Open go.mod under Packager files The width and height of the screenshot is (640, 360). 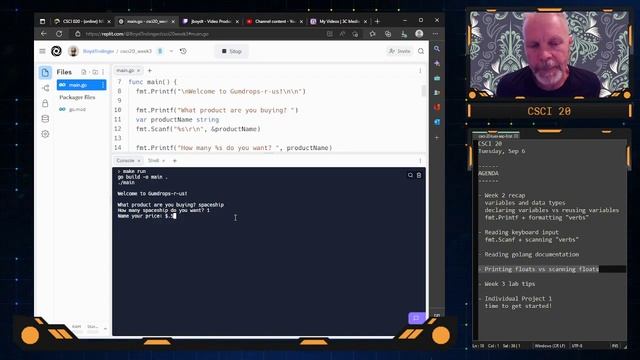pos(77,109)
